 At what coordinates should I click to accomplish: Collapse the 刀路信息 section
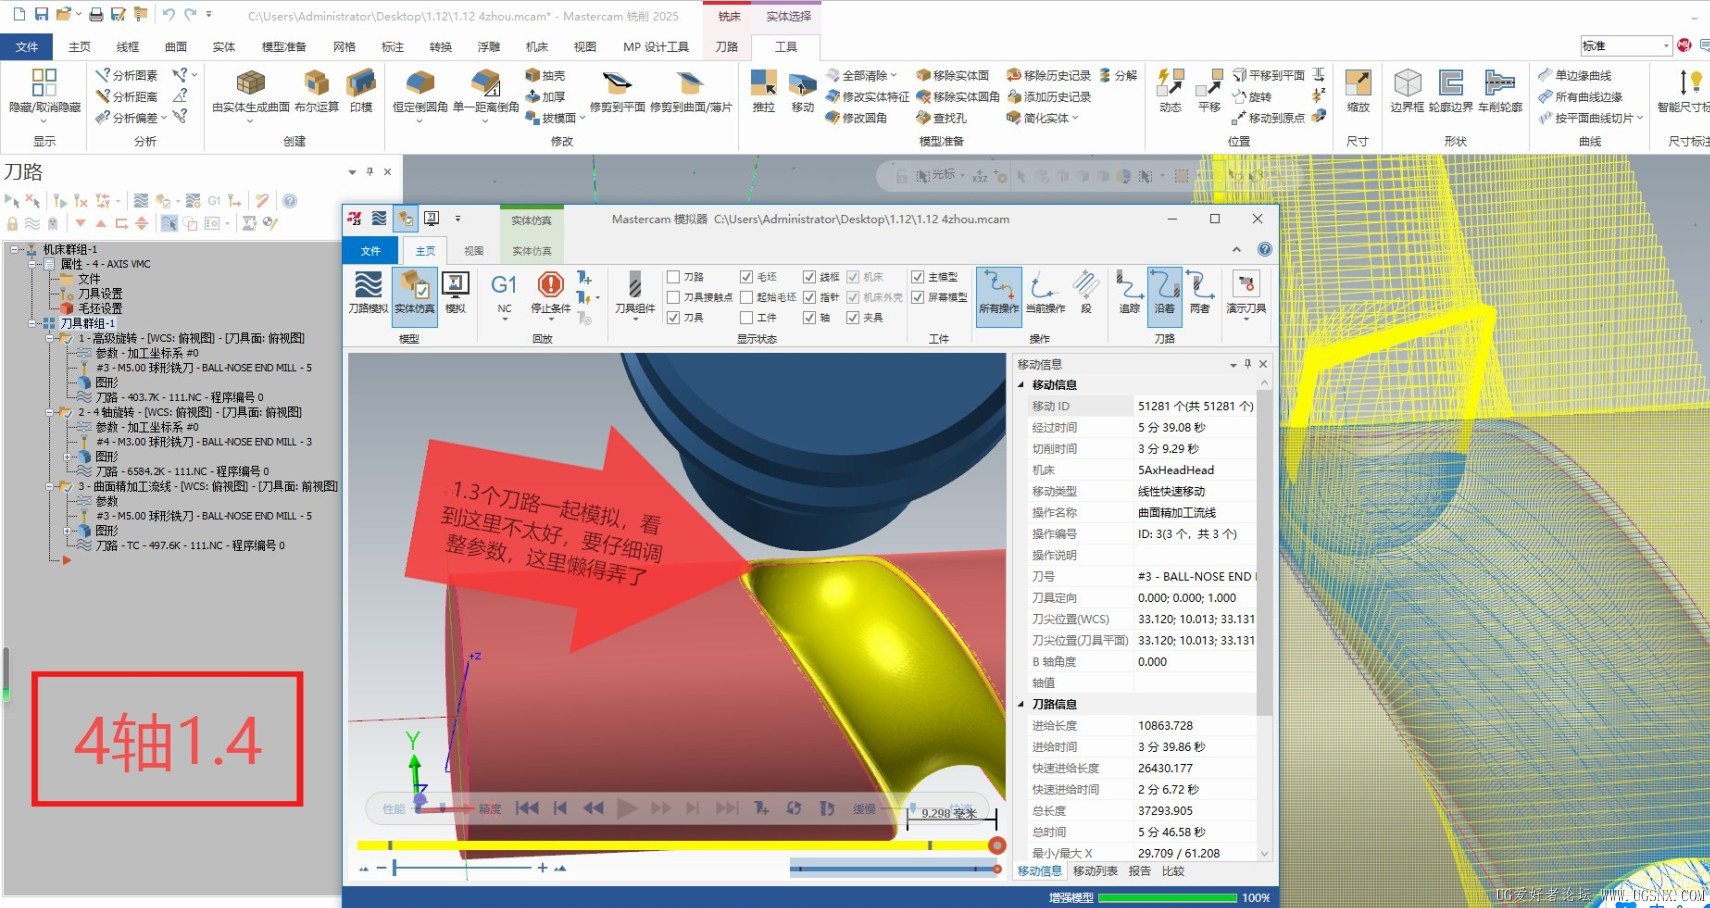1021,704
